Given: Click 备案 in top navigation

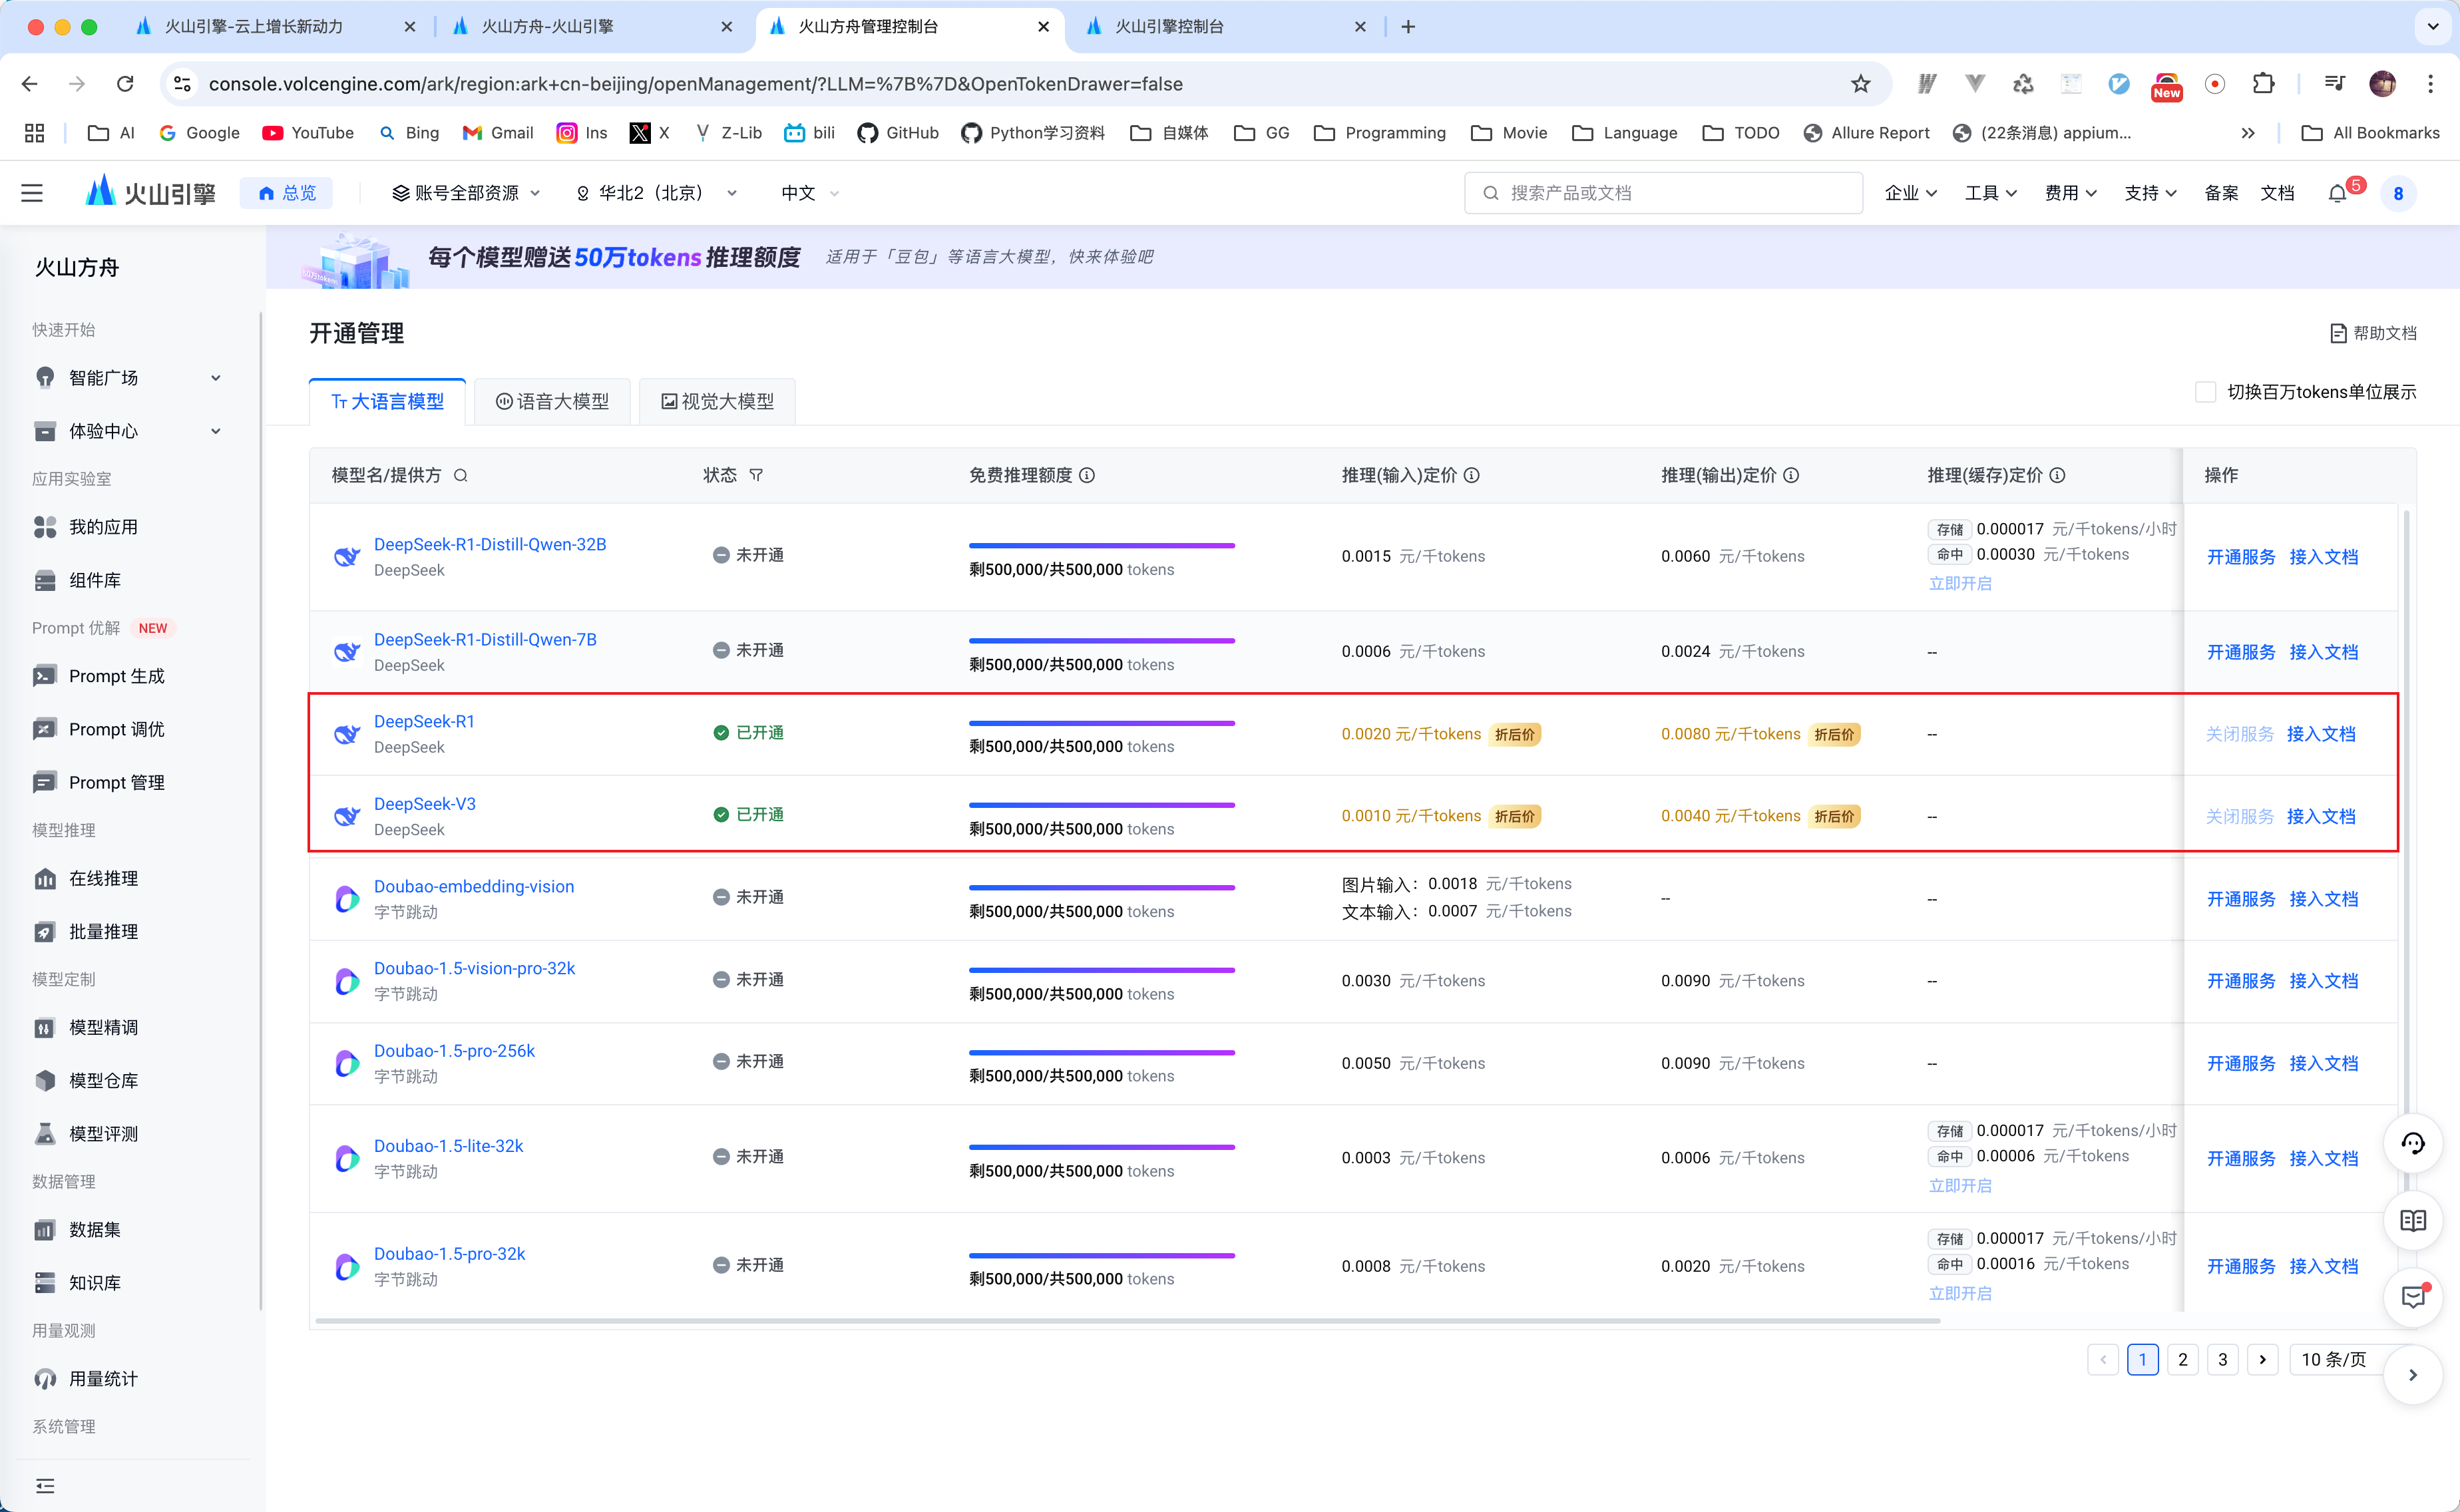Looking at the screenshot, I should [2221, 193].
